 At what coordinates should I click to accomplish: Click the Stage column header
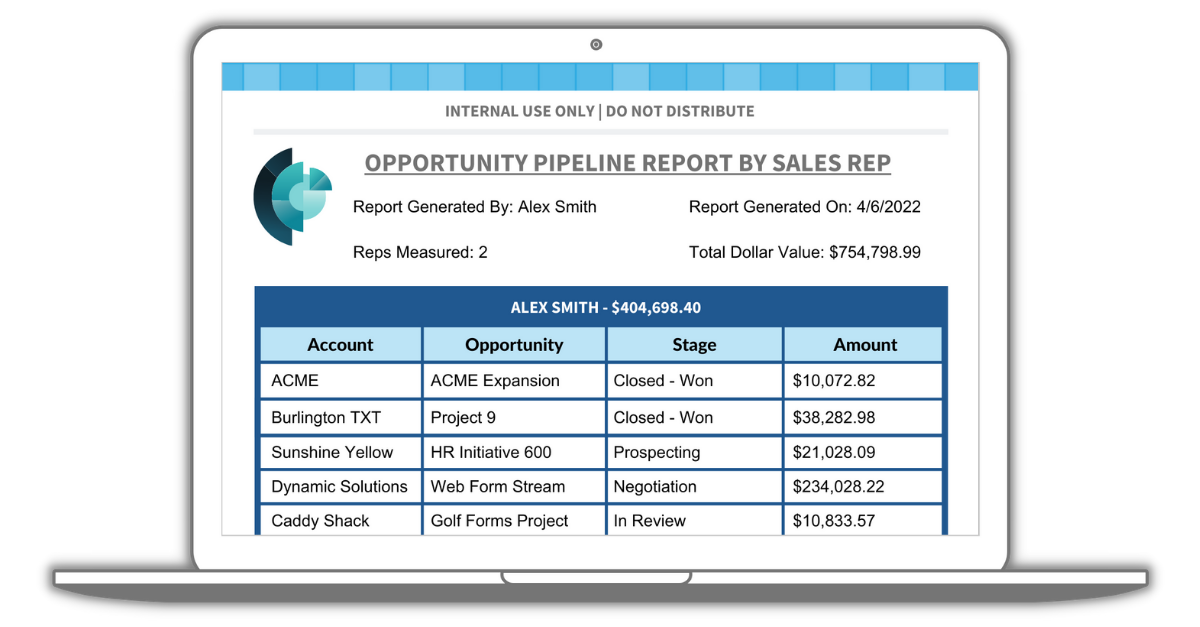694,344
